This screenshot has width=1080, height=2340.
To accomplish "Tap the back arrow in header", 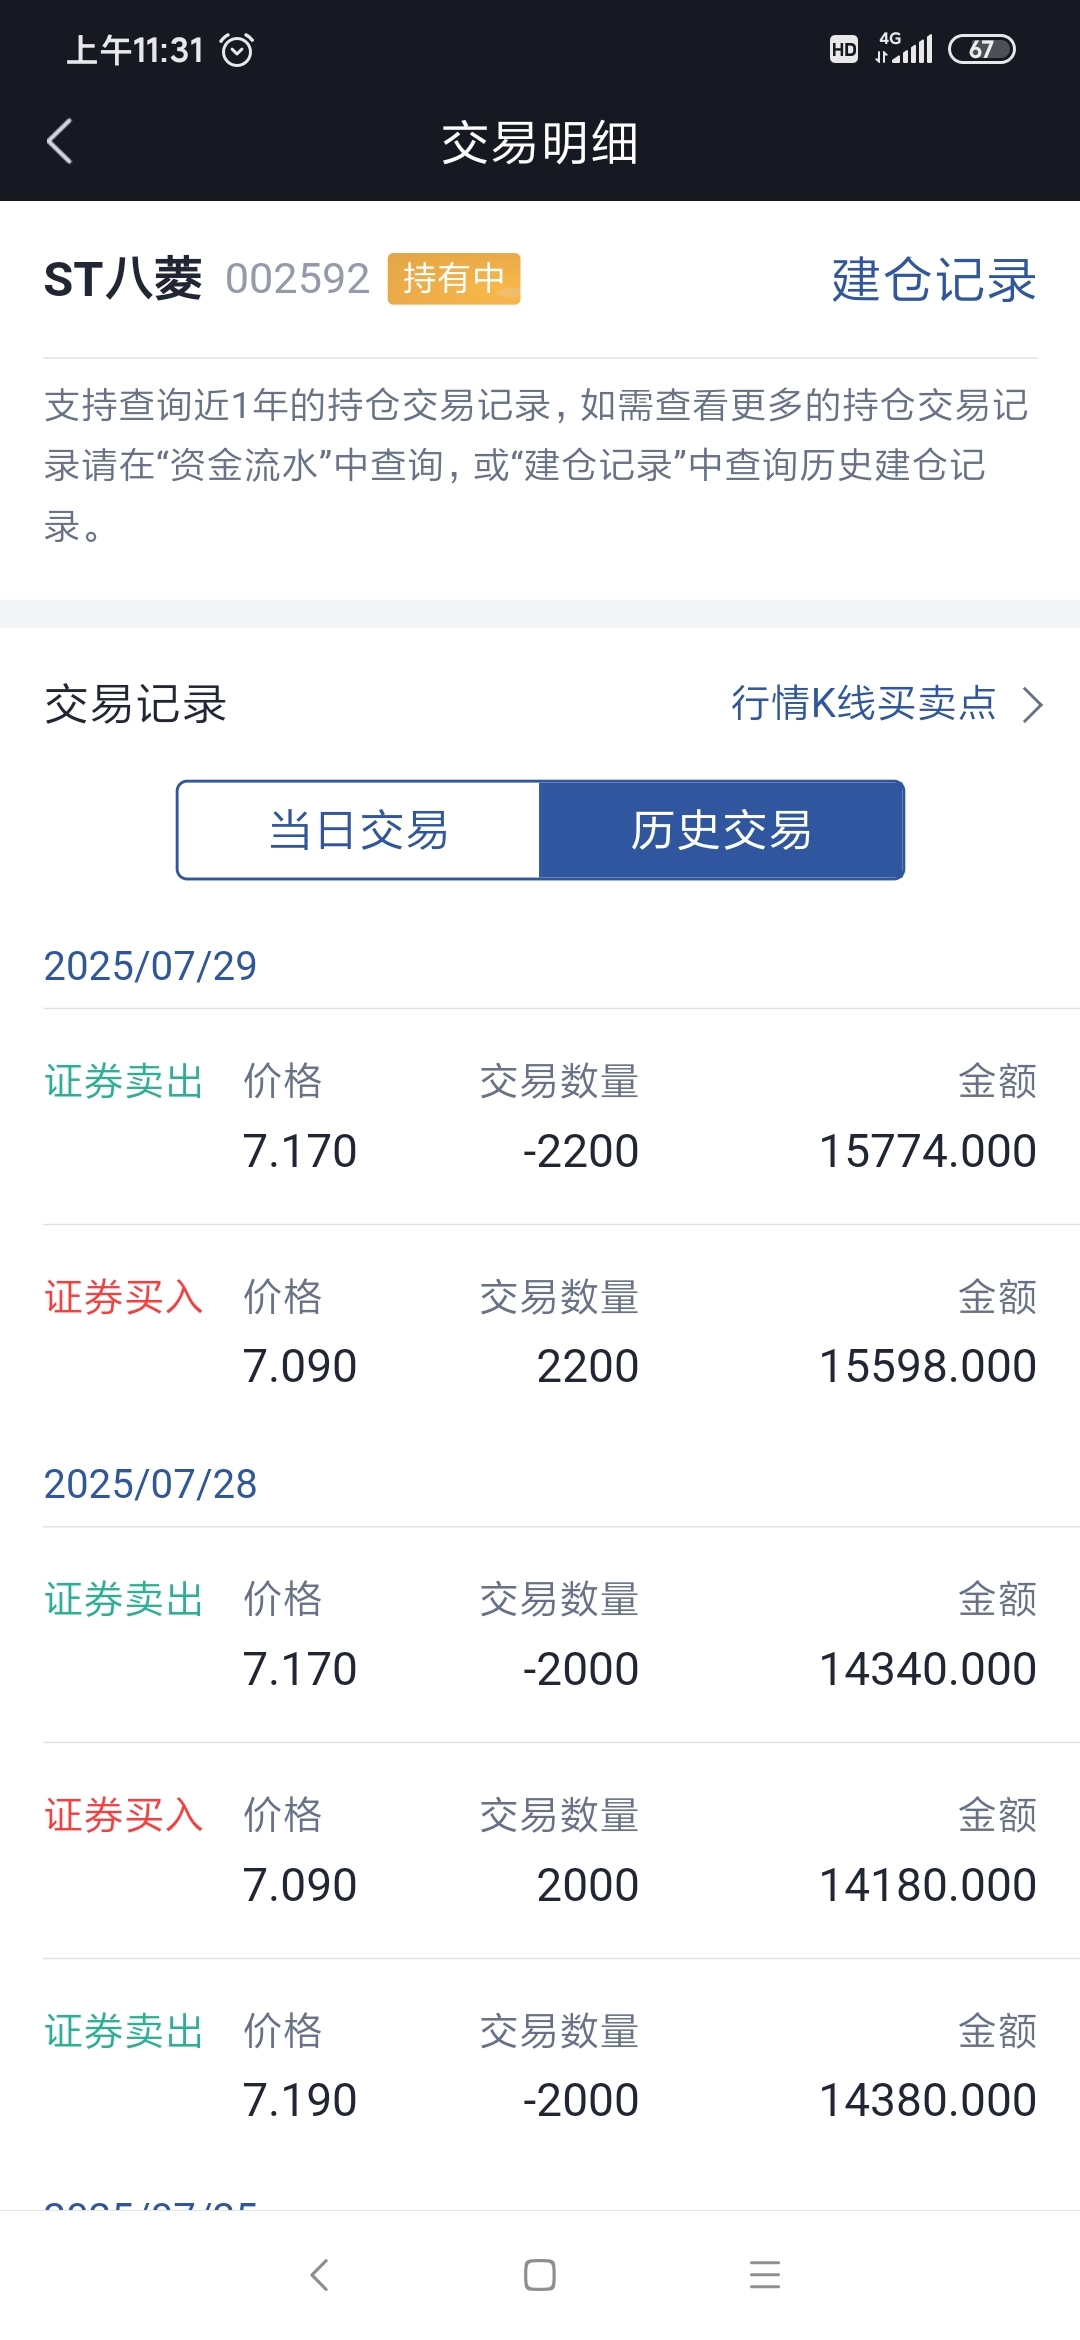I will [x=60, y=141].
